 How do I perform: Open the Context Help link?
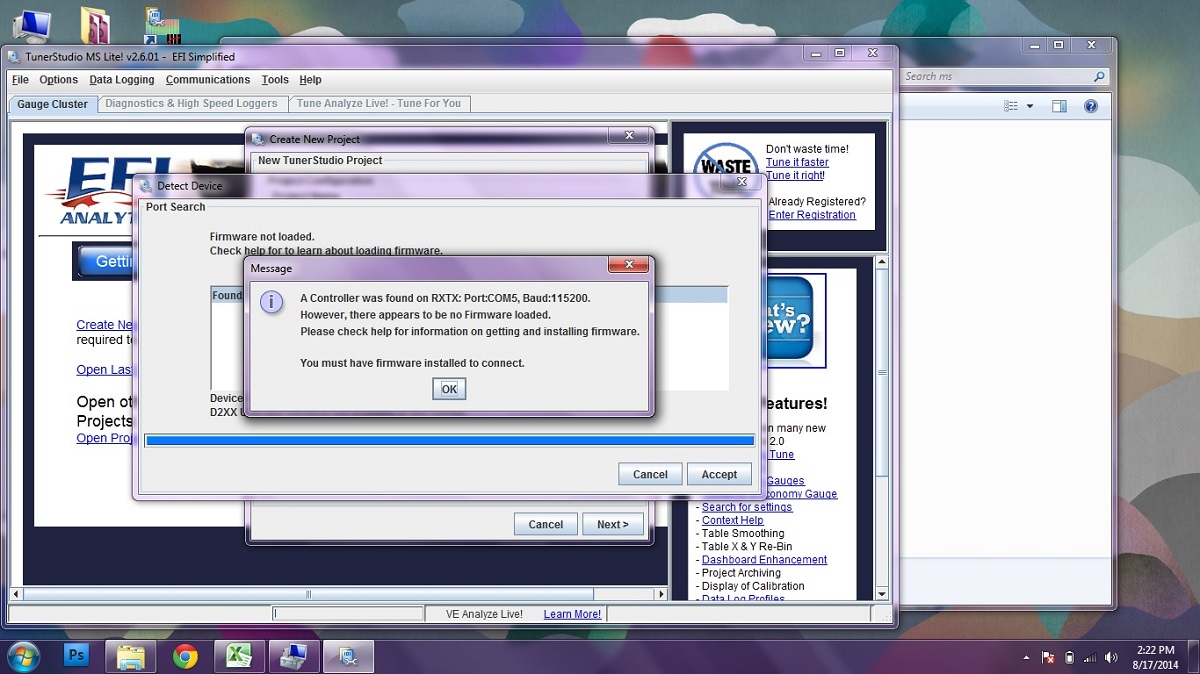click(x=732, y=520)
